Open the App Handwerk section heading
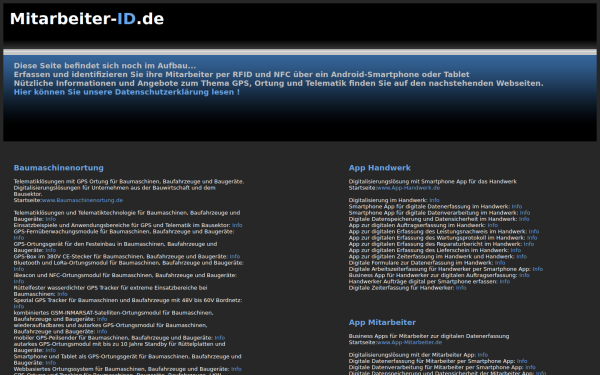This screenshot has height=375, width=600. 380,168
